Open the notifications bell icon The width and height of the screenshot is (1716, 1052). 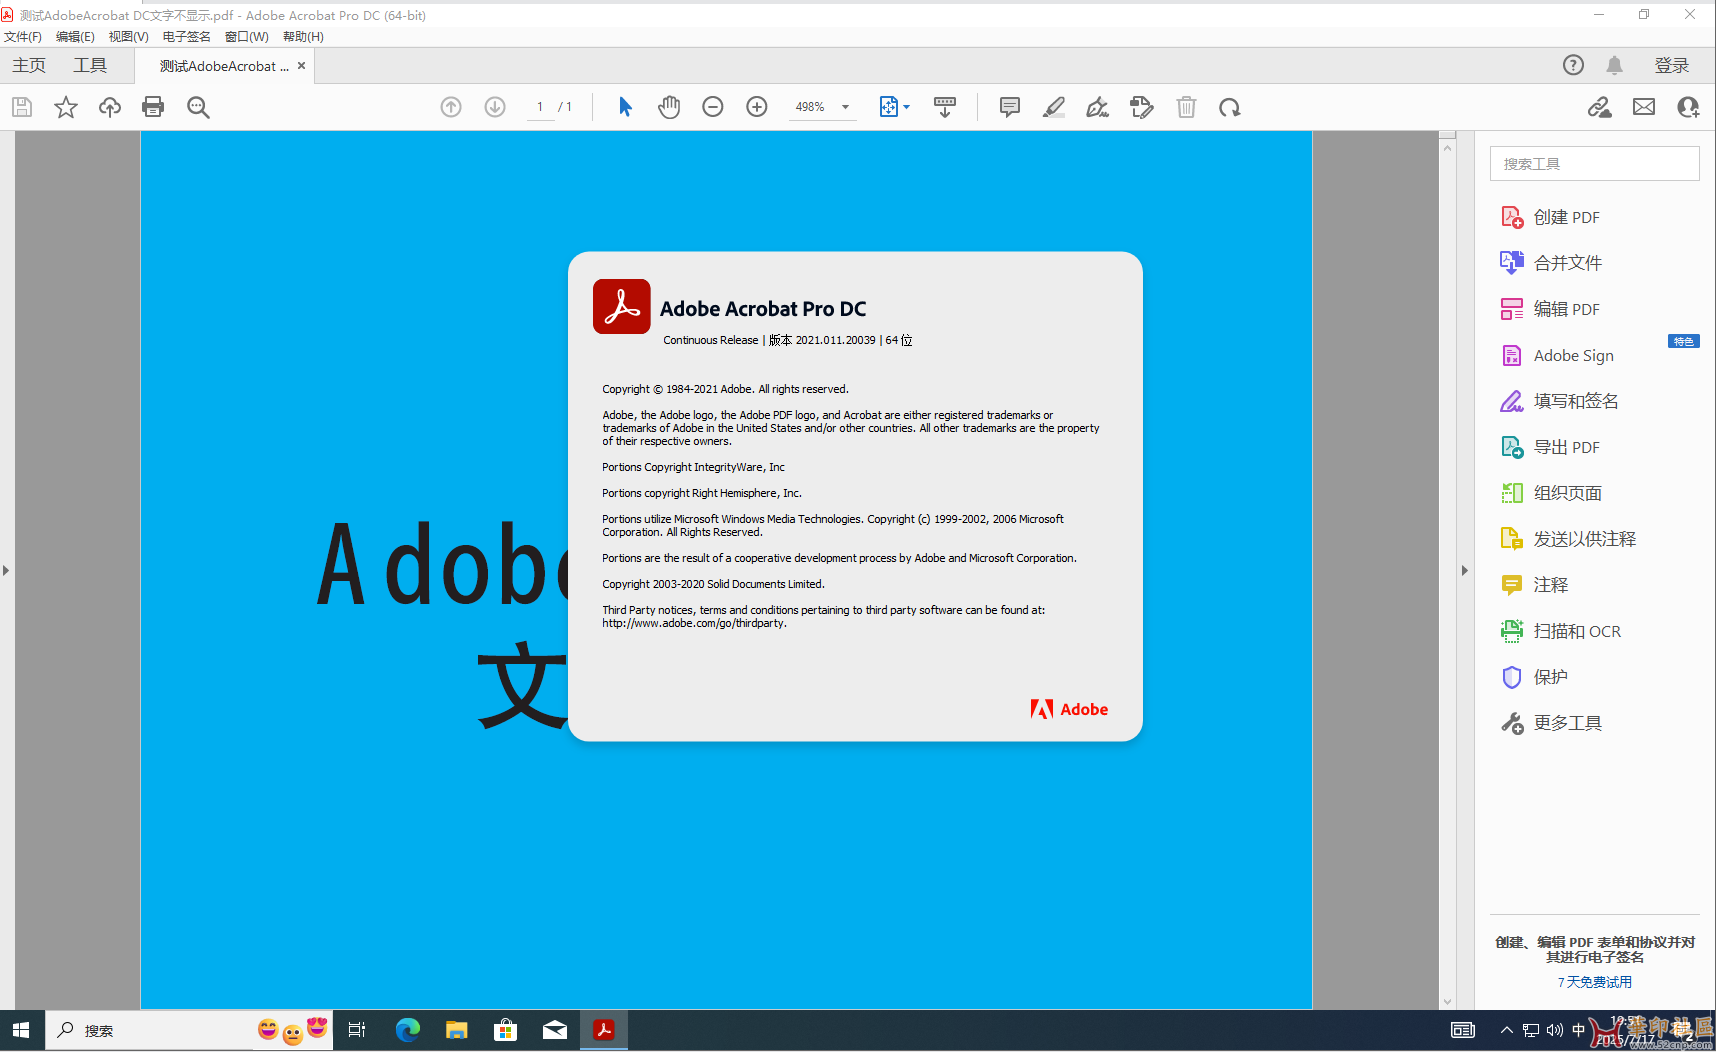pos(1614,65)
